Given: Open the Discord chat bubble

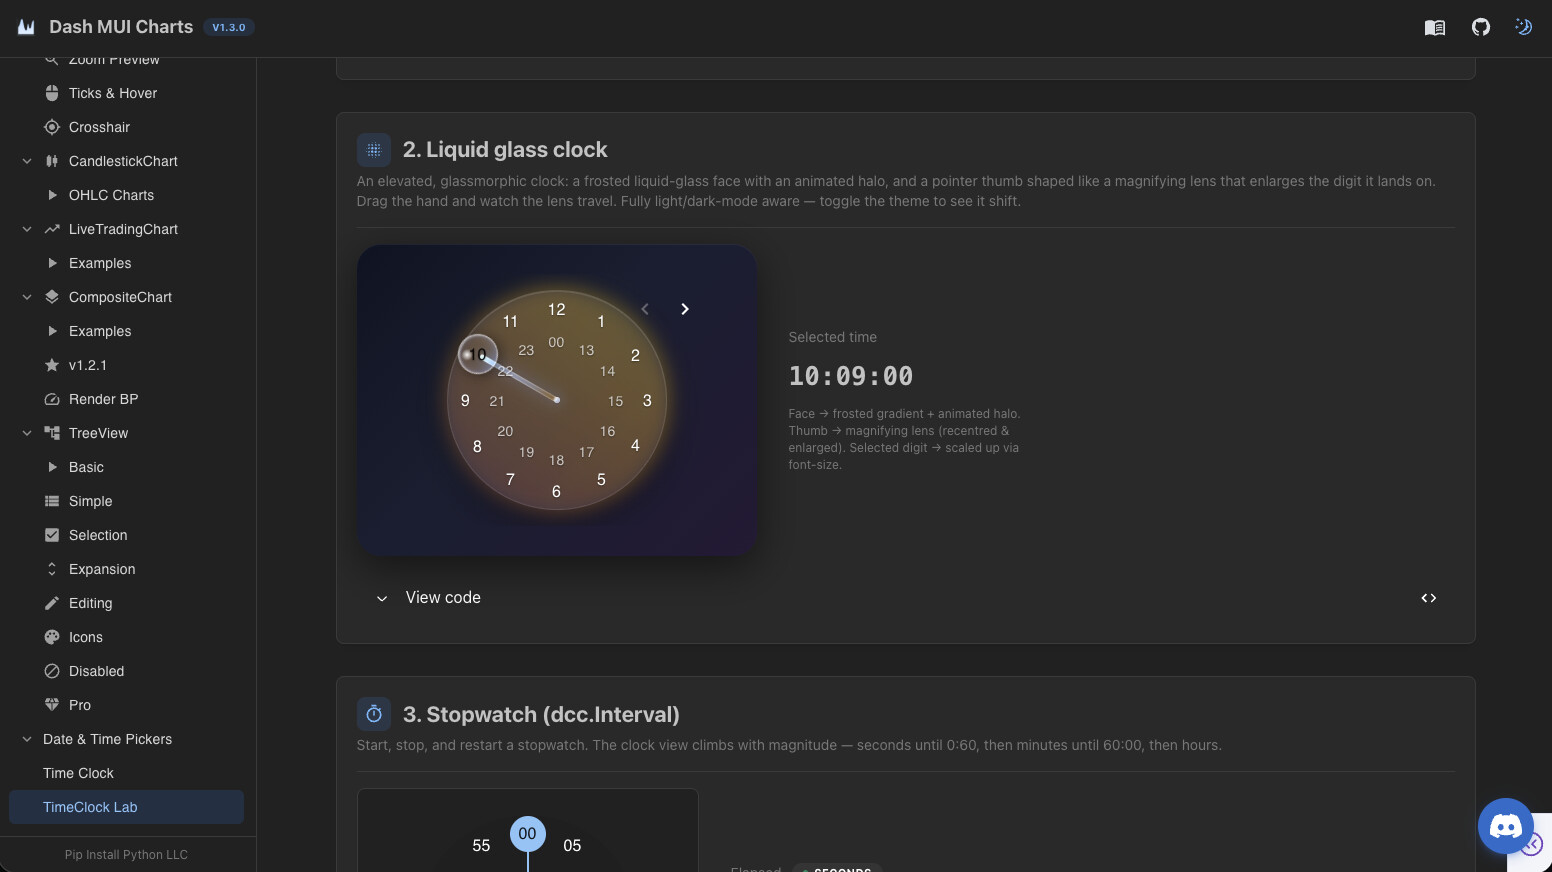Looking at the screenshot, I should 1506,826.
